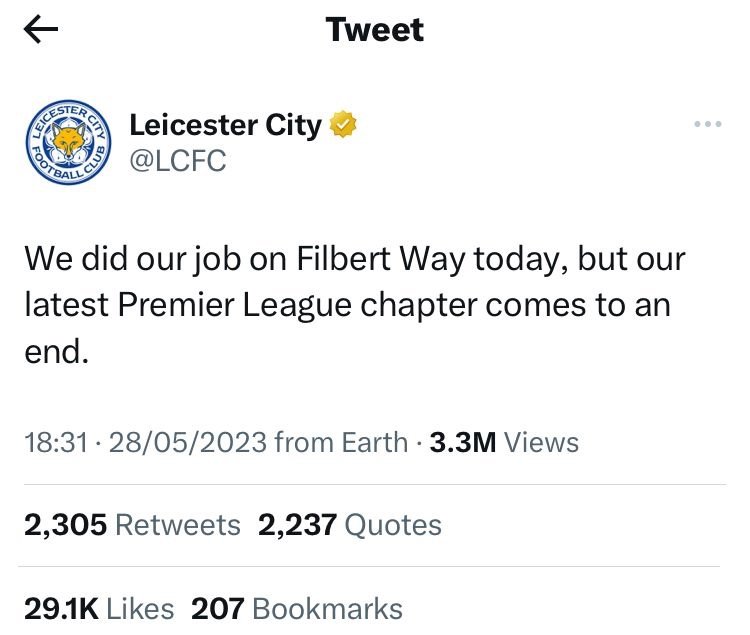Click the 18:31 timestamp
This screenshot has height=635, width=750.
[56, 442]
